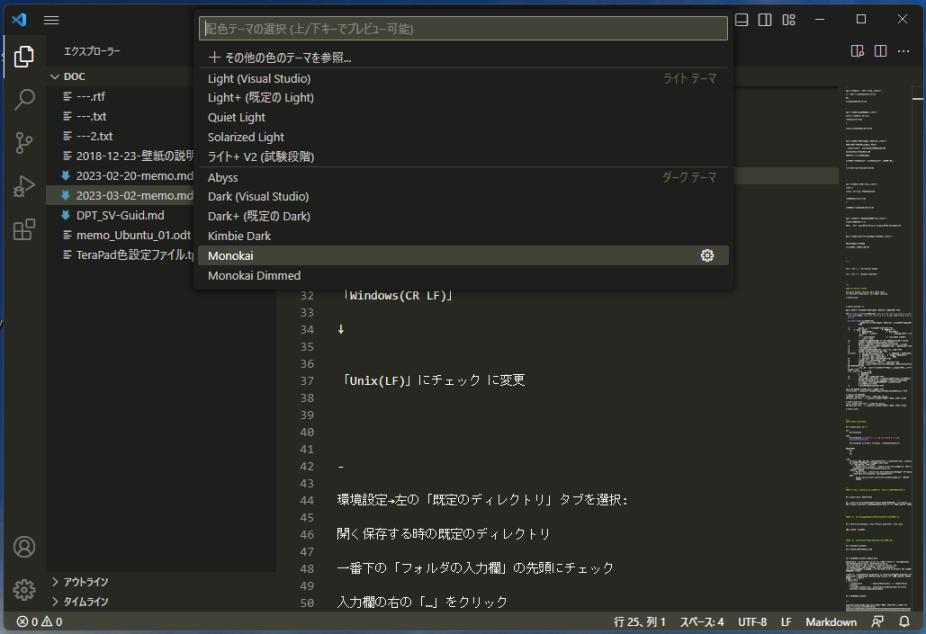
Task: Change indentation via スペース: 4 status item
Action: click(702, 622)
